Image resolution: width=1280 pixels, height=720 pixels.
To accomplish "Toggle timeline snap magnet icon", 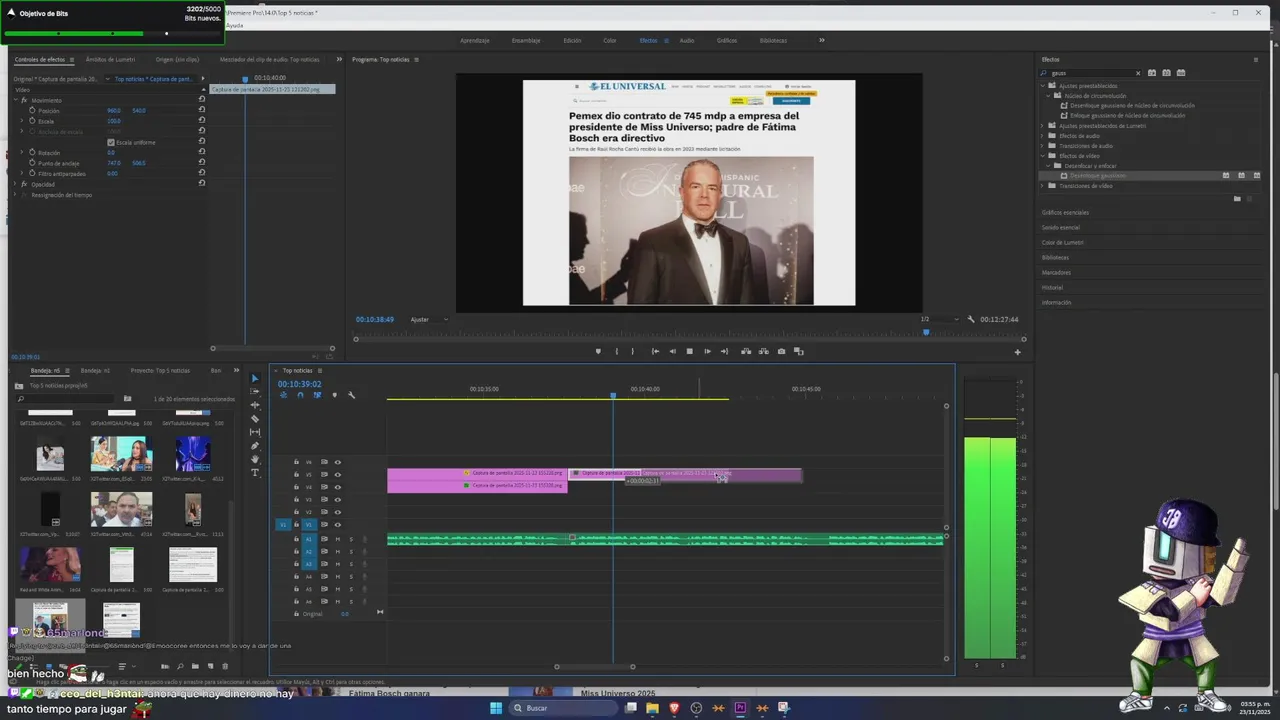I will click(x=300, y=395).
